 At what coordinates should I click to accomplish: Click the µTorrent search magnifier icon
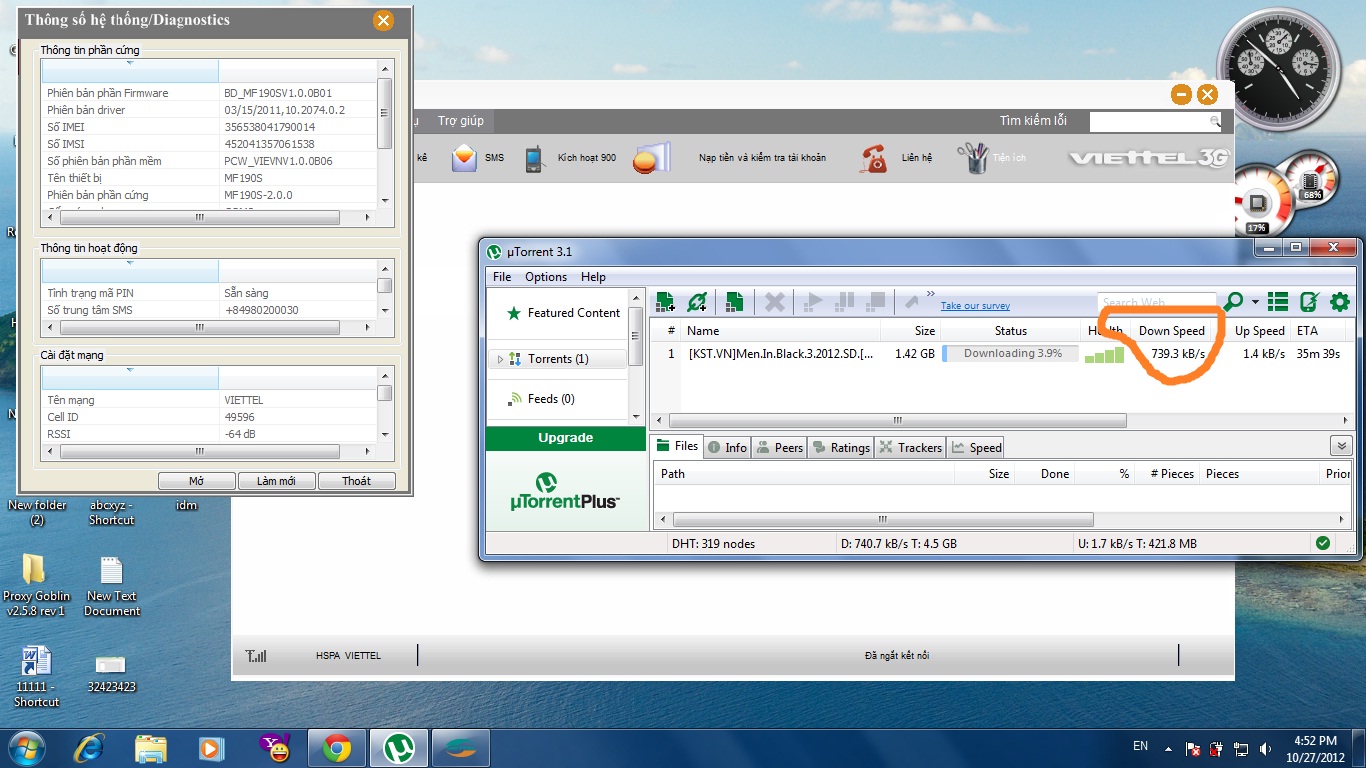click(1234, 301)
